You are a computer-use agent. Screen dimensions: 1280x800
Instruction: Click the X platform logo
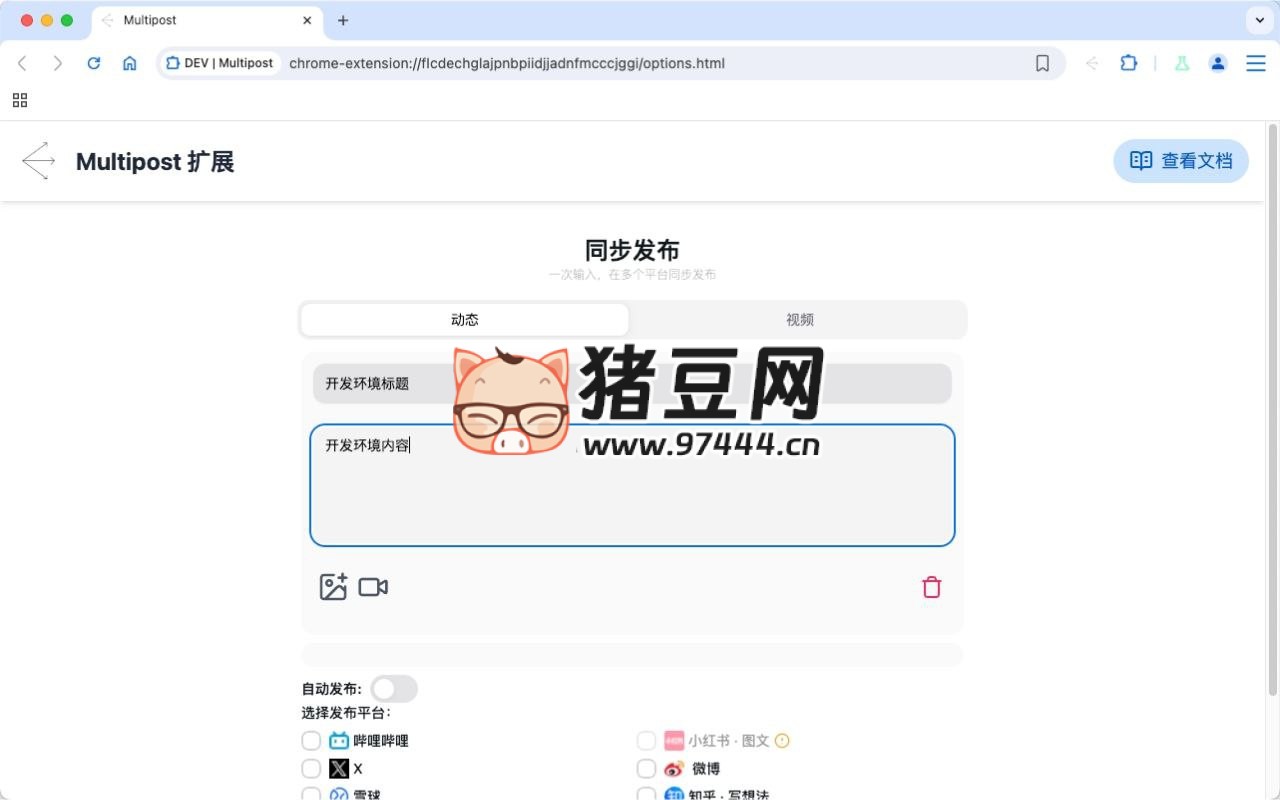pos(339,769)
